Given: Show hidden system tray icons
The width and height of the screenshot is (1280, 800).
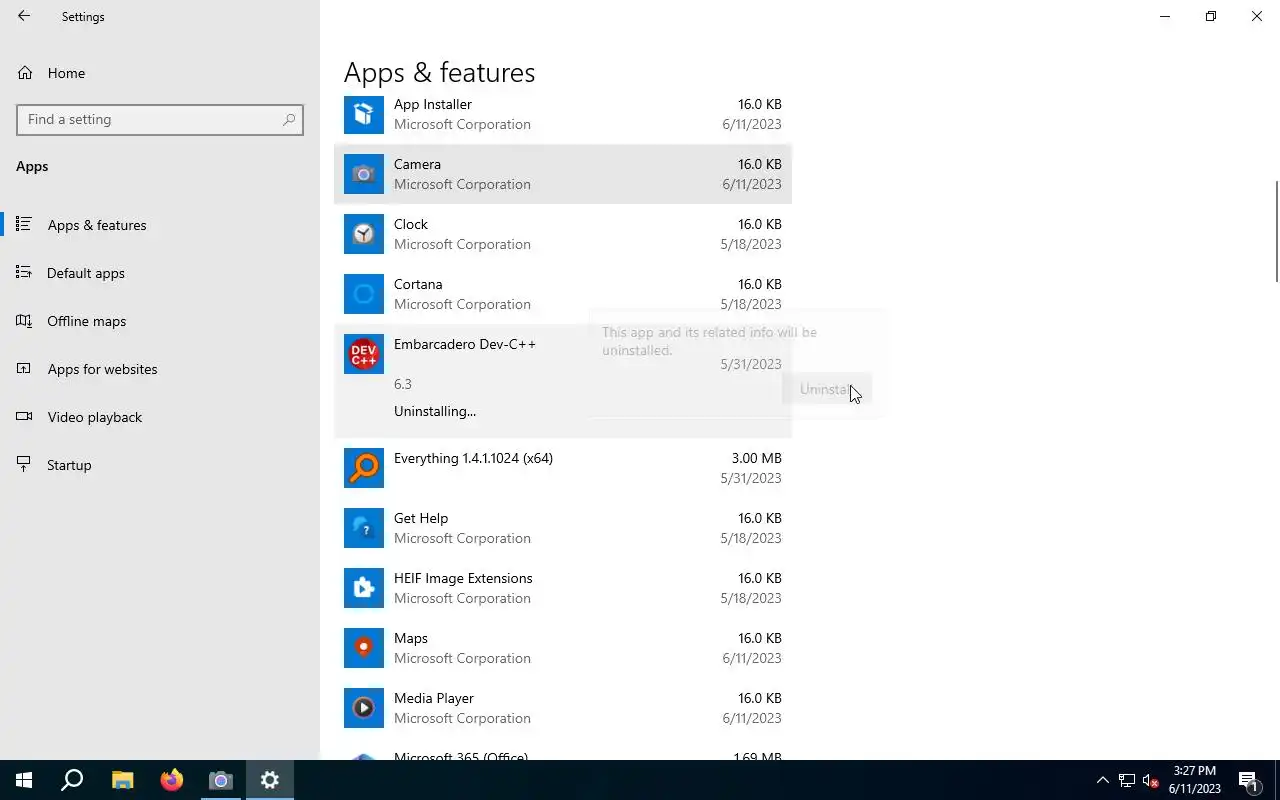Looking at the screenshot, I should [1103, 780].
